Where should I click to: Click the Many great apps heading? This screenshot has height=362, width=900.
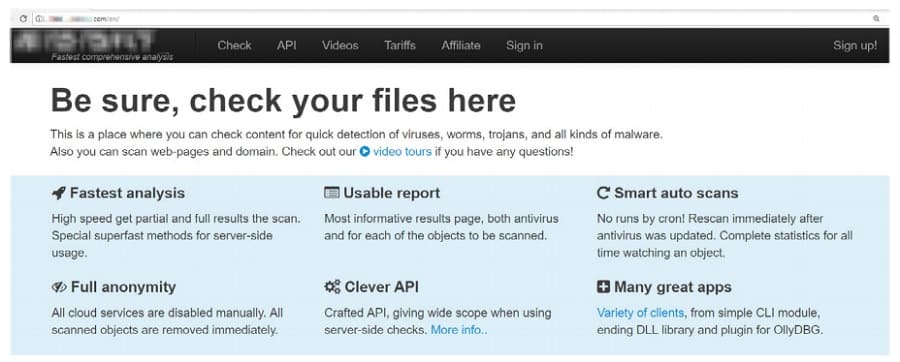673,287
